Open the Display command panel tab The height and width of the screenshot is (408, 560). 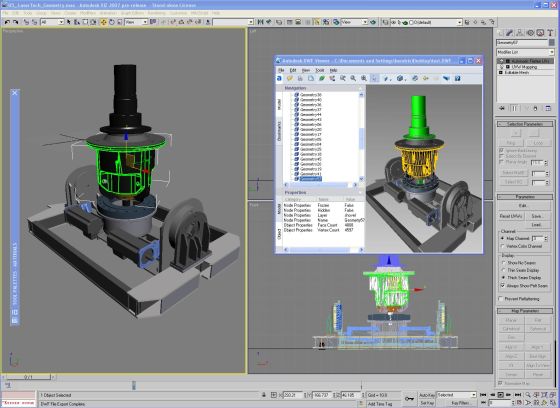540,33
